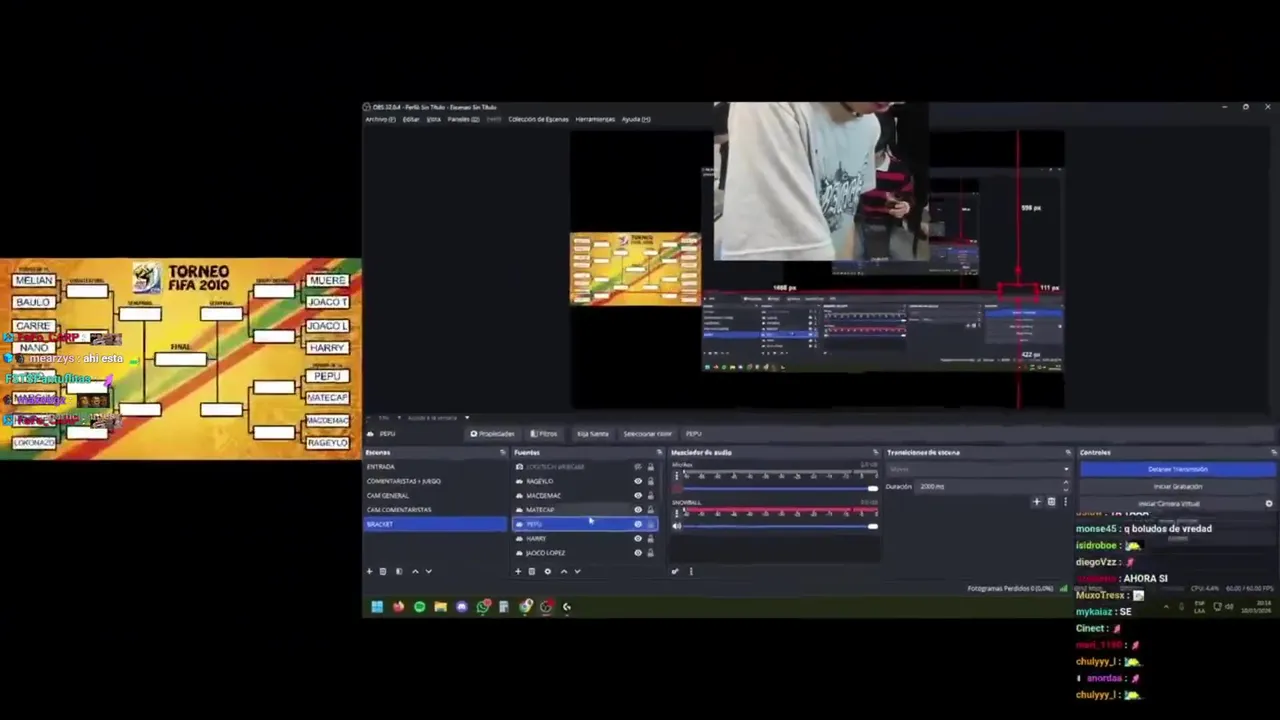Open transition properties three-dot menu
The height and width of the screenshot is (720, 1280).
[x=1065, y=502]
